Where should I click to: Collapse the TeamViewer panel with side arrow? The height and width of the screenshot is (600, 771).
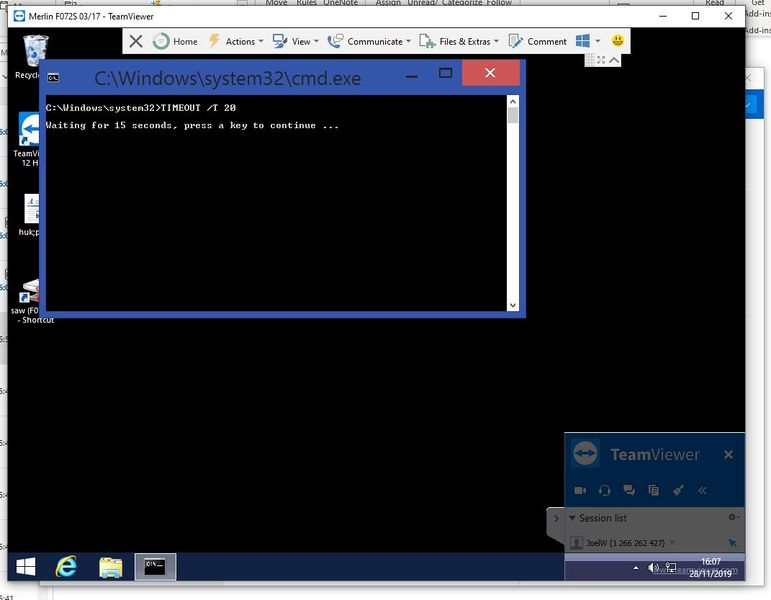click(x=556, y=518)
